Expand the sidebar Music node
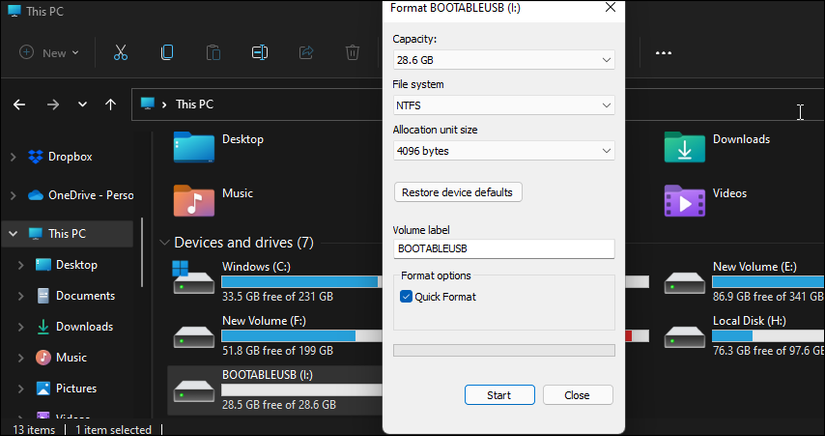825x436 pixels. pos(21,358)
